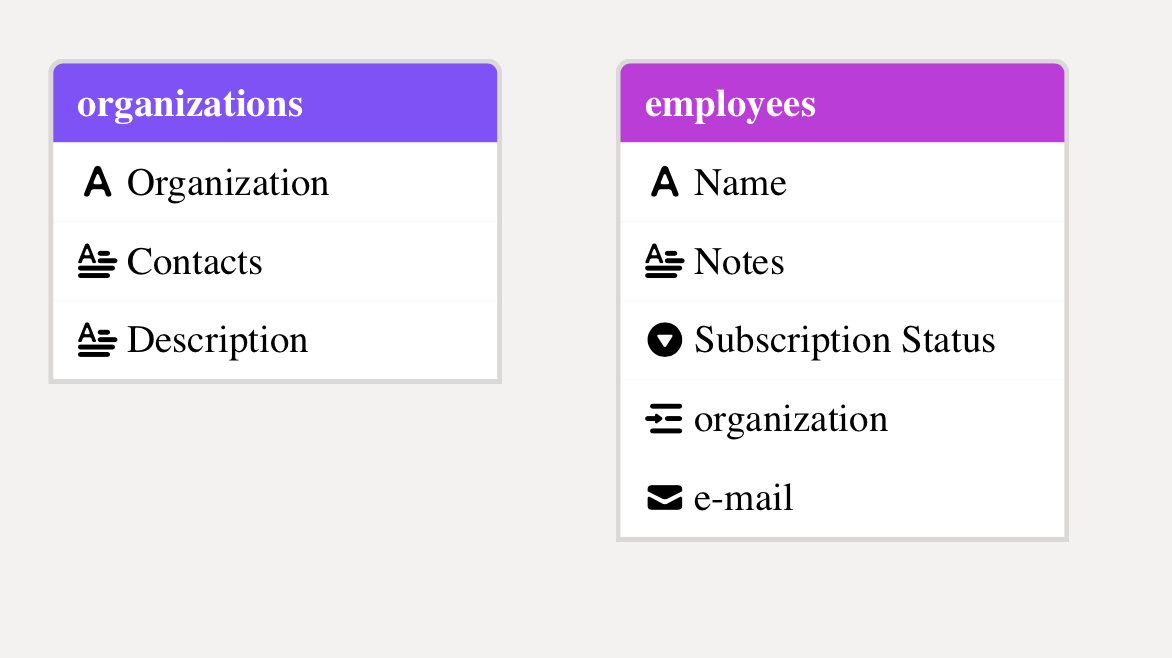Screen dimensions: 1172x658
Task: Click the link-row icon beside organization field
Action: click(664, 419)
